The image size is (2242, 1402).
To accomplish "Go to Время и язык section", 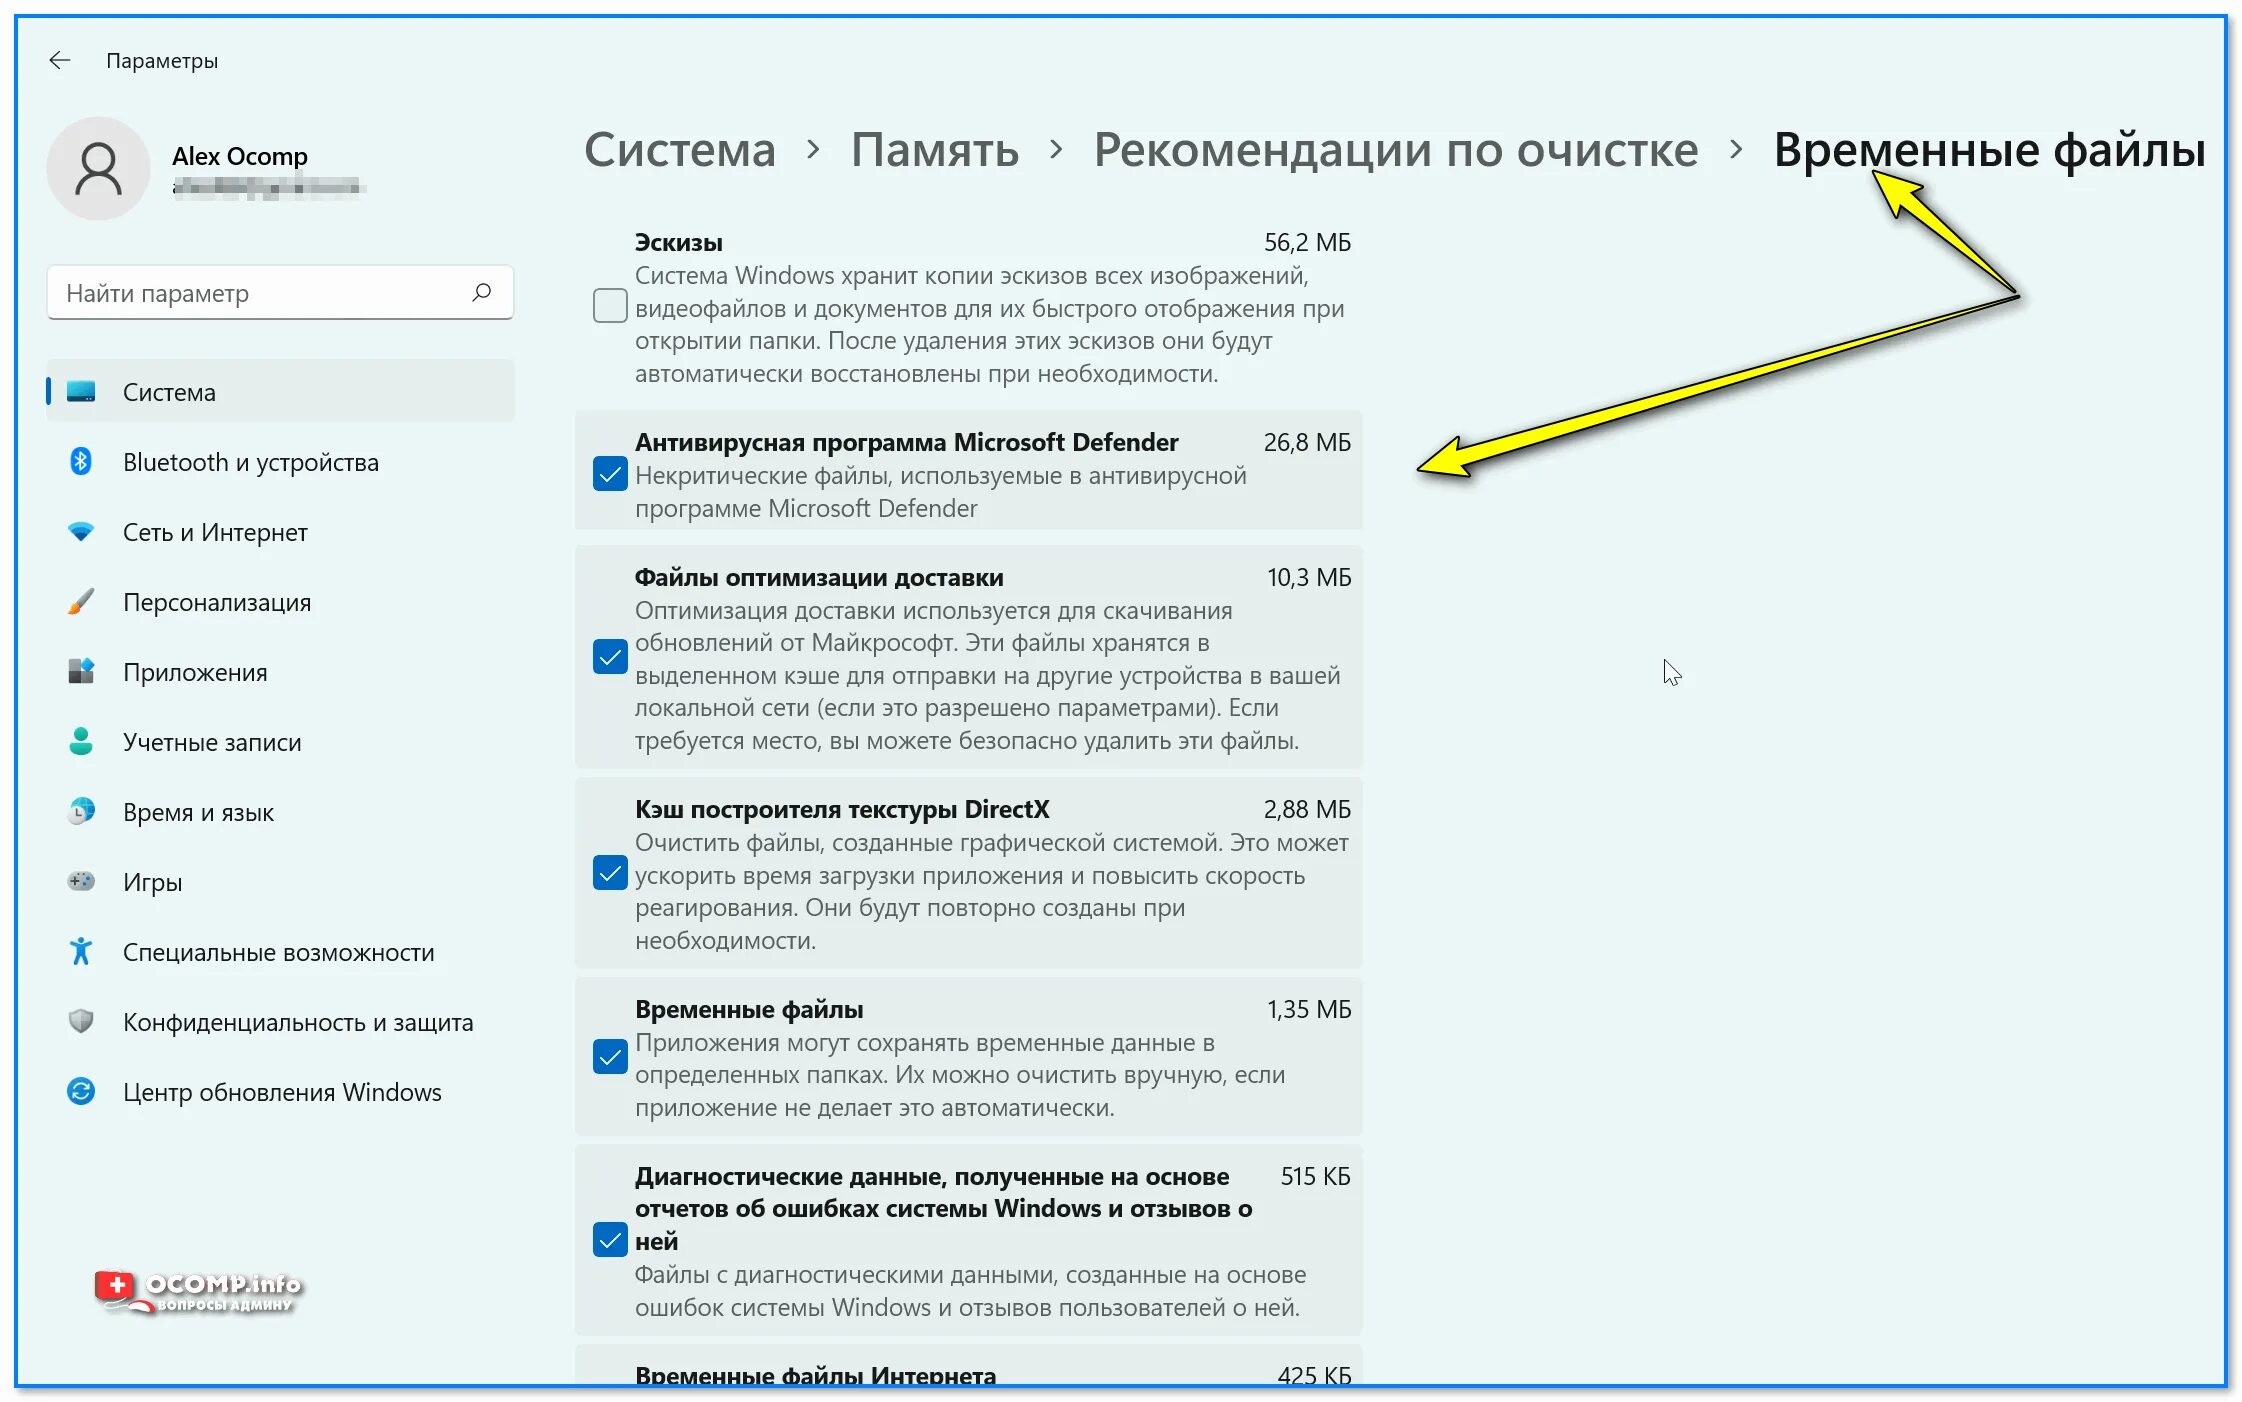I will (198, 812).
